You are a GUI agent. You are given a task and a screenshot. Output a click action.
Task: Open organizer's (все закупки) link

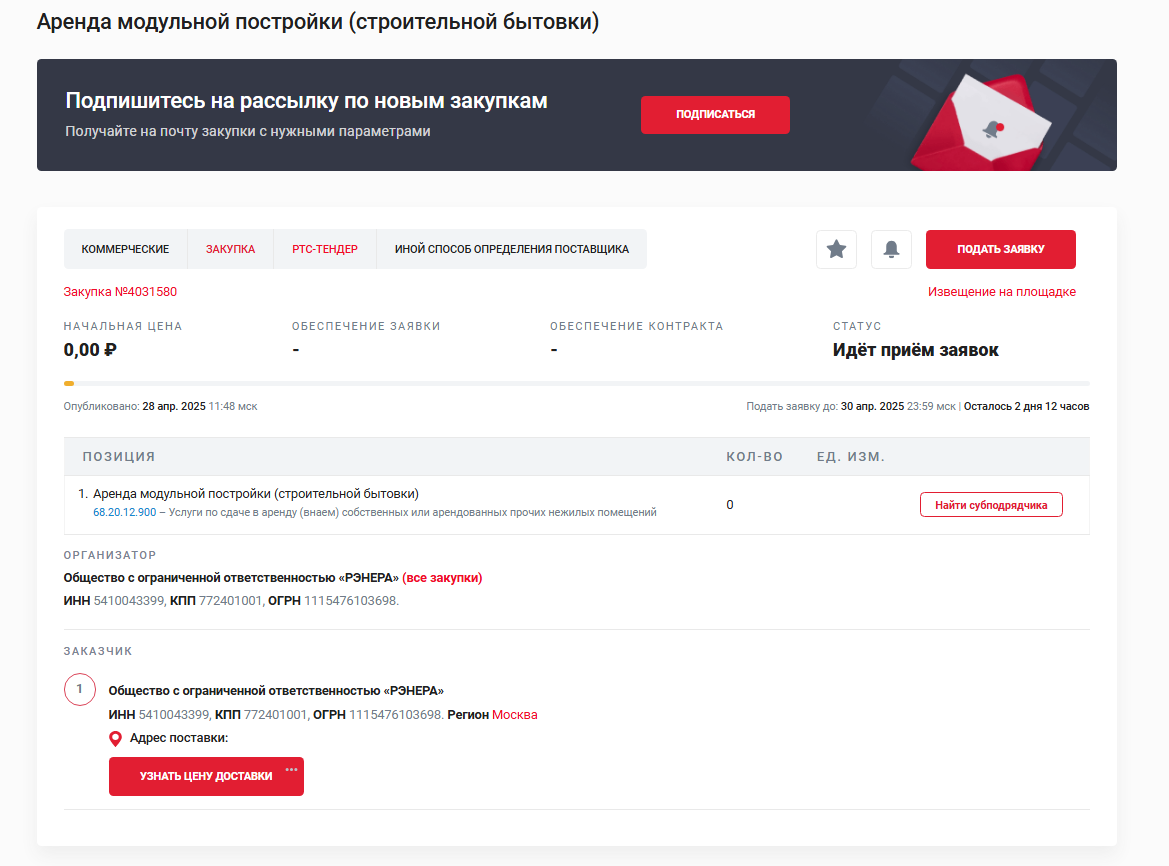coord(442,578)
